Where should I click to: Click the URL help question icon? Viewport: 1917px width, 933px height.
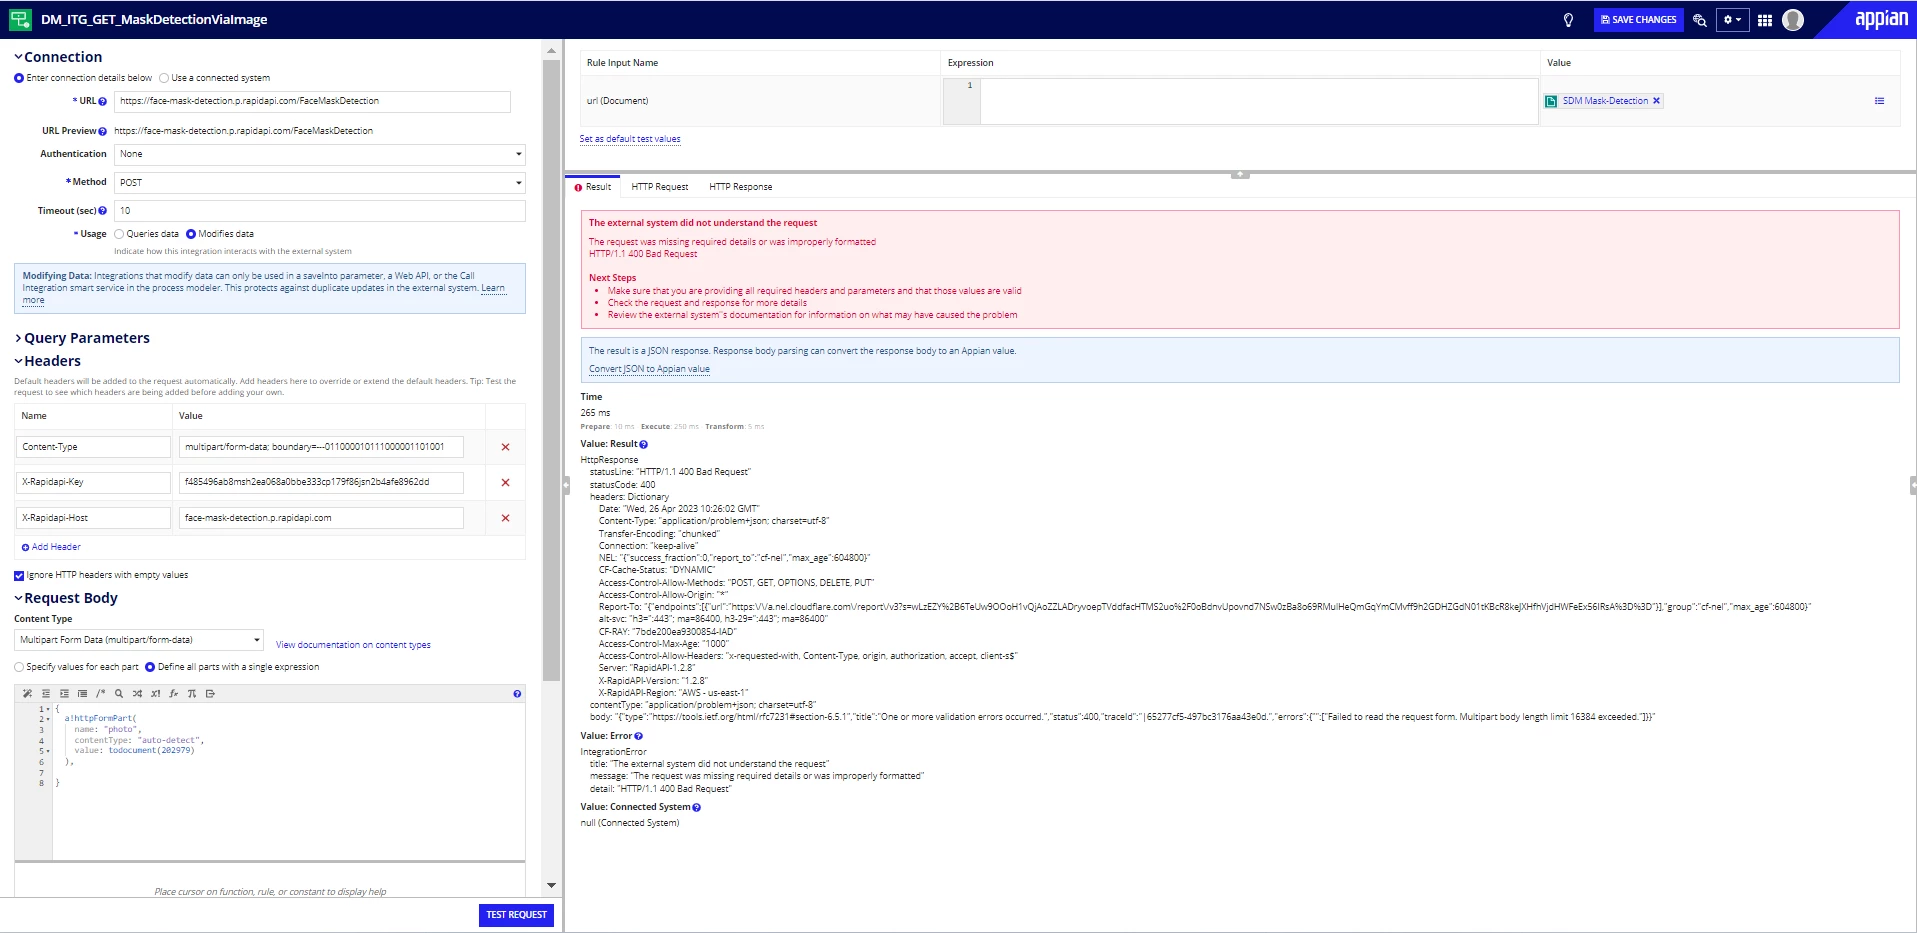102,101
